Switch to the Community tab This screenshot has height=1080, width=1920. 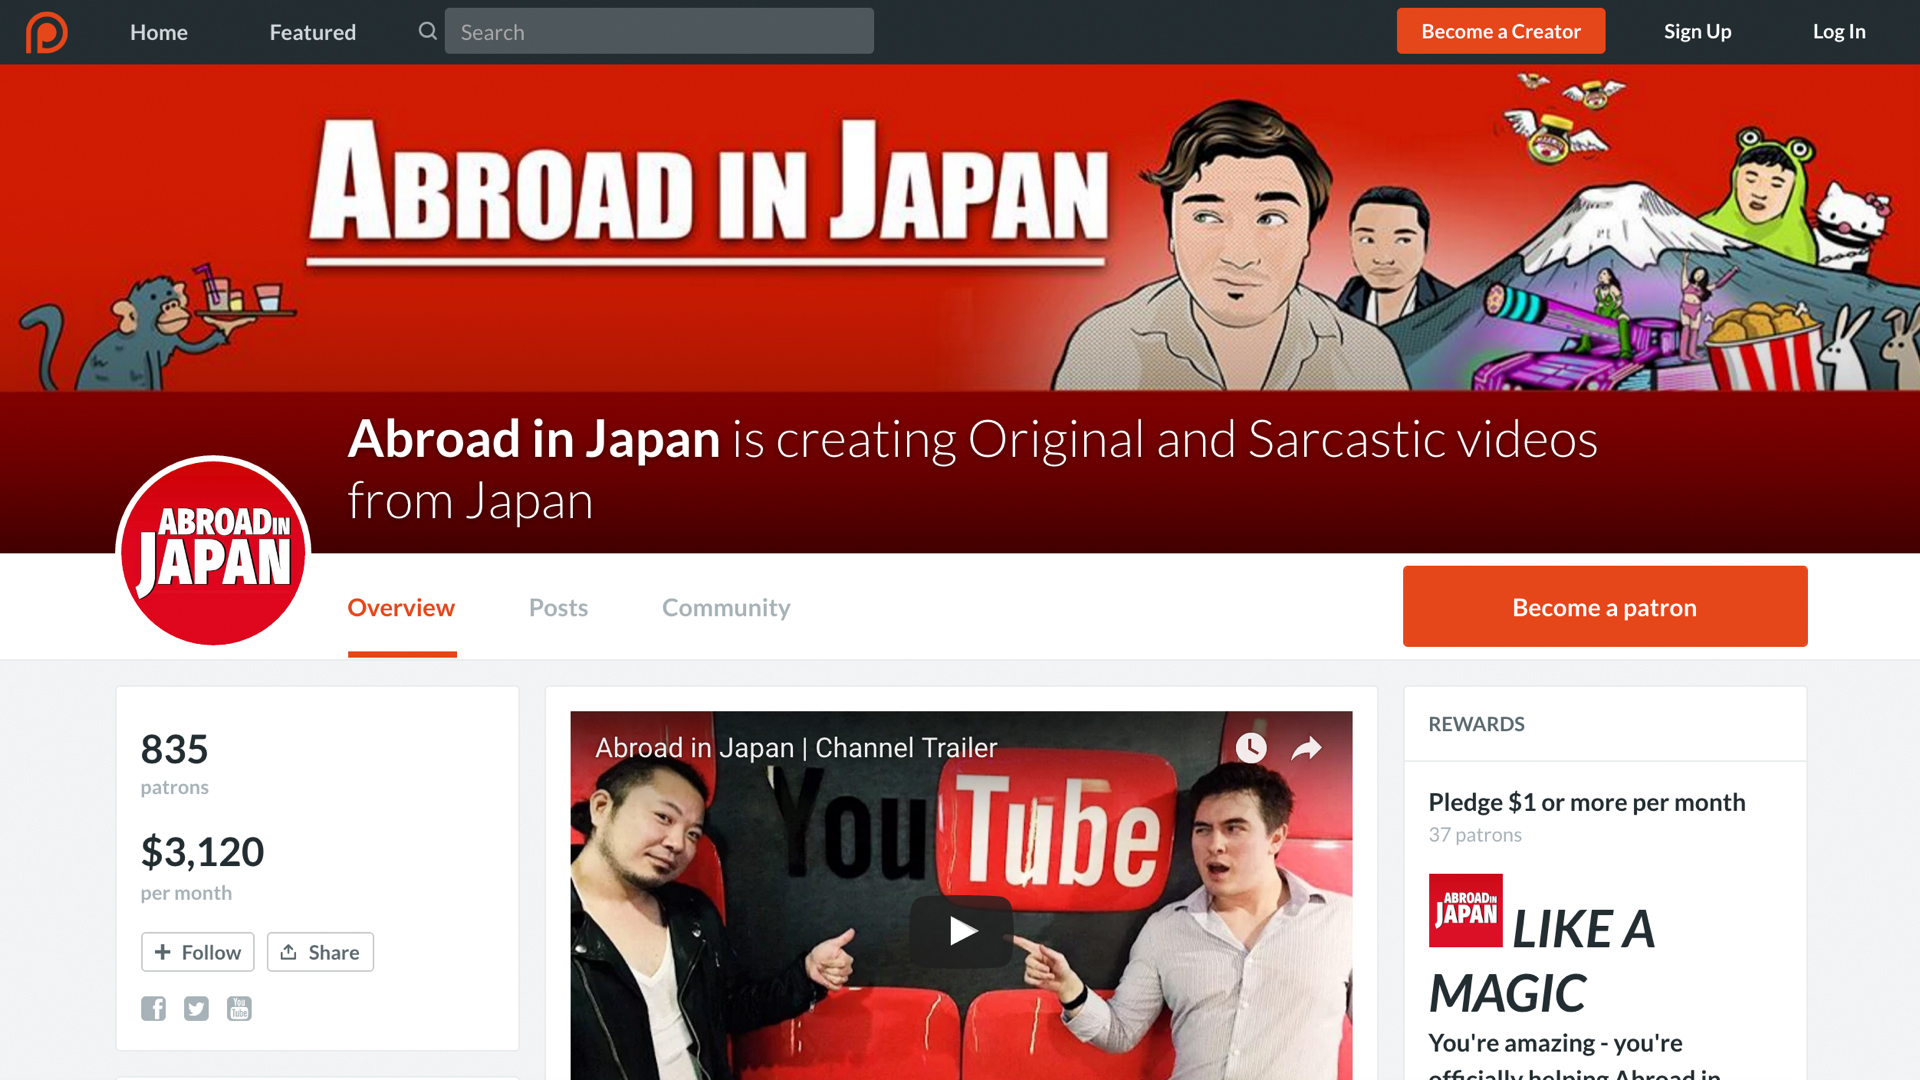click(726, 608)
